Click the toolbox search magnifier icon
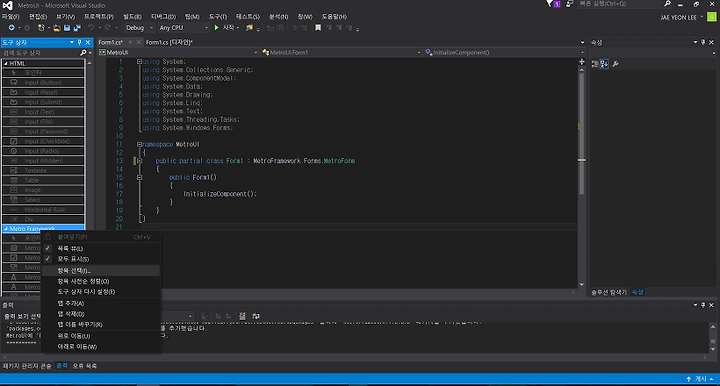720x386 pixels. (83, 53)
